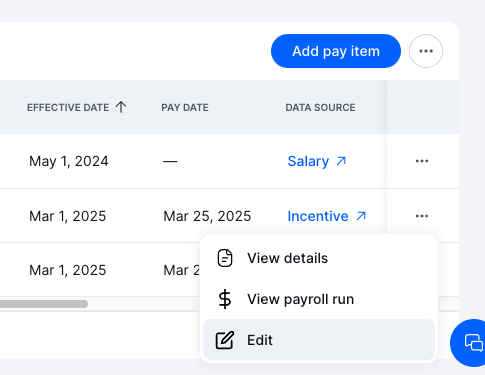Click the horizontal scrollbar thumb
The image size is (485, 375).
44,304
